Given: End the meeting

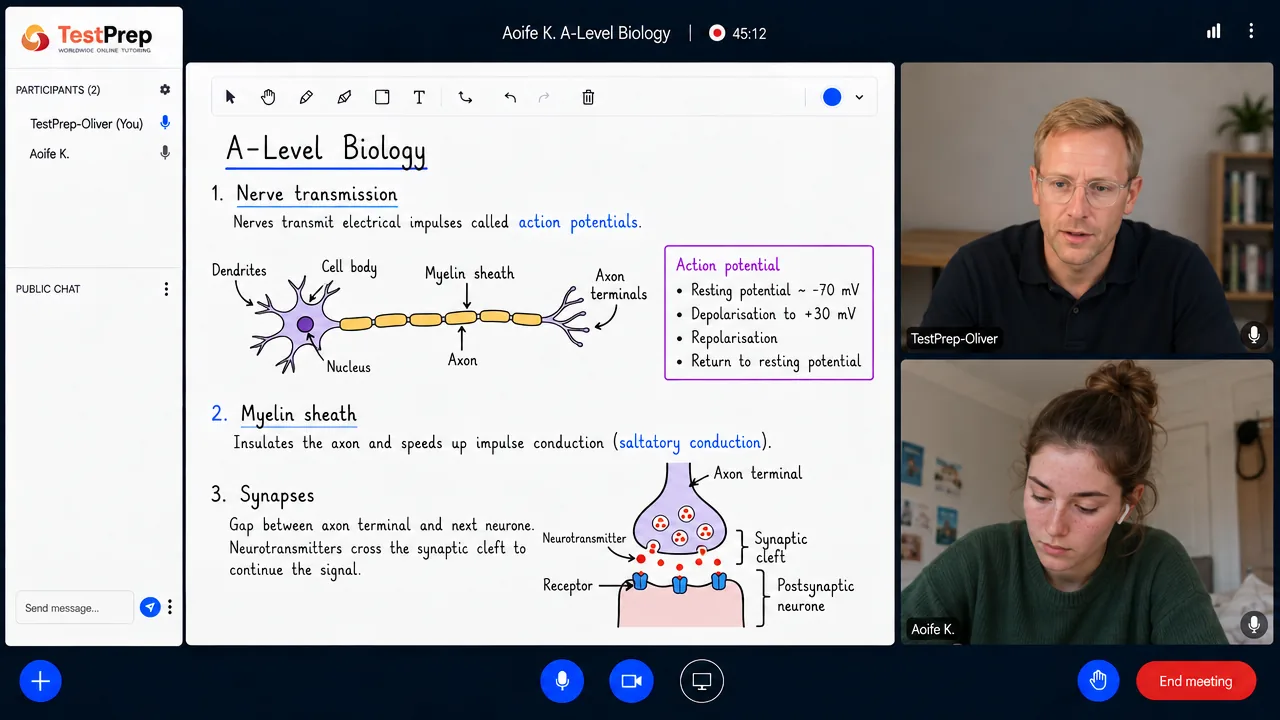Looking at the screenshot, I should point(1196,681).
